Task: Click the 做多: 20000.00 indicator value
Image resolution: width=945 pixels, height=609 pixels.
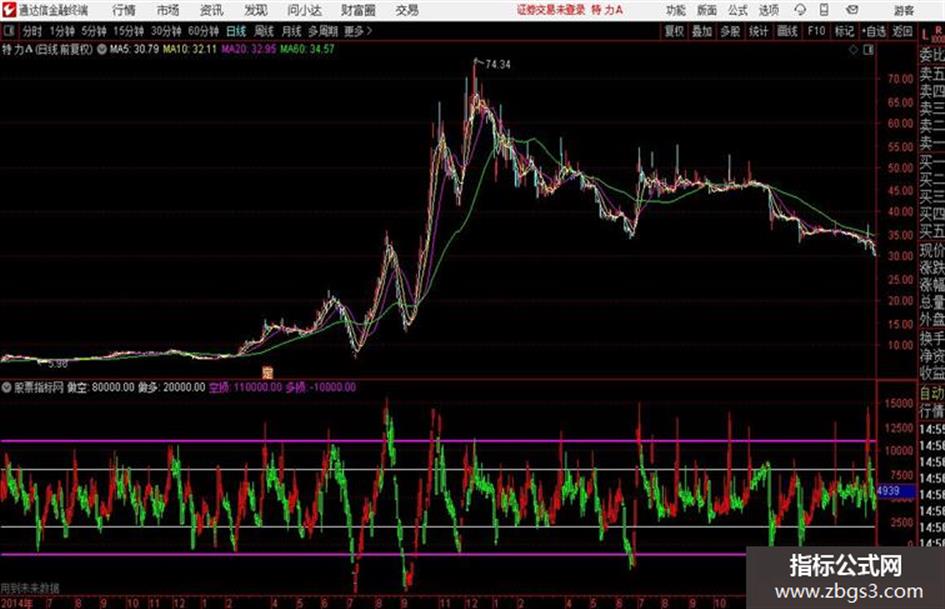Action: 171,387
